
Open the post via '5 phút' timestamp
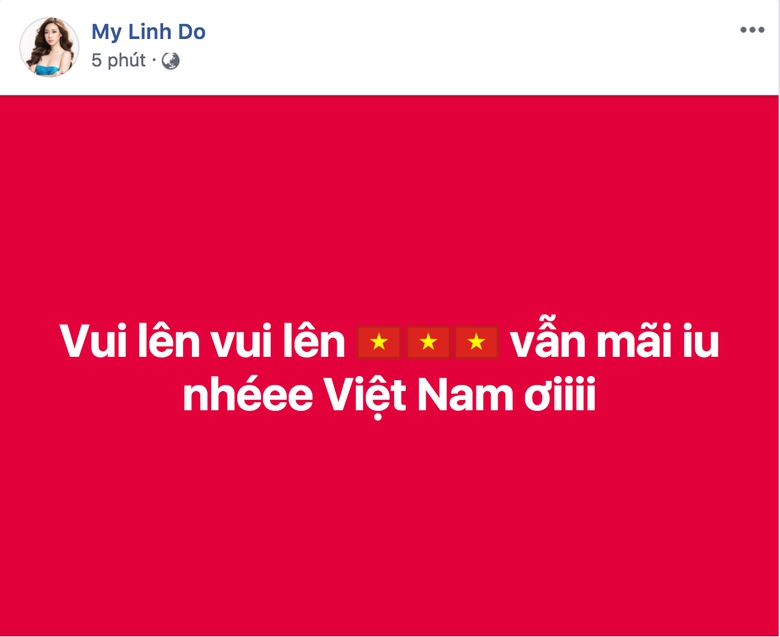[x=118, y=61]
